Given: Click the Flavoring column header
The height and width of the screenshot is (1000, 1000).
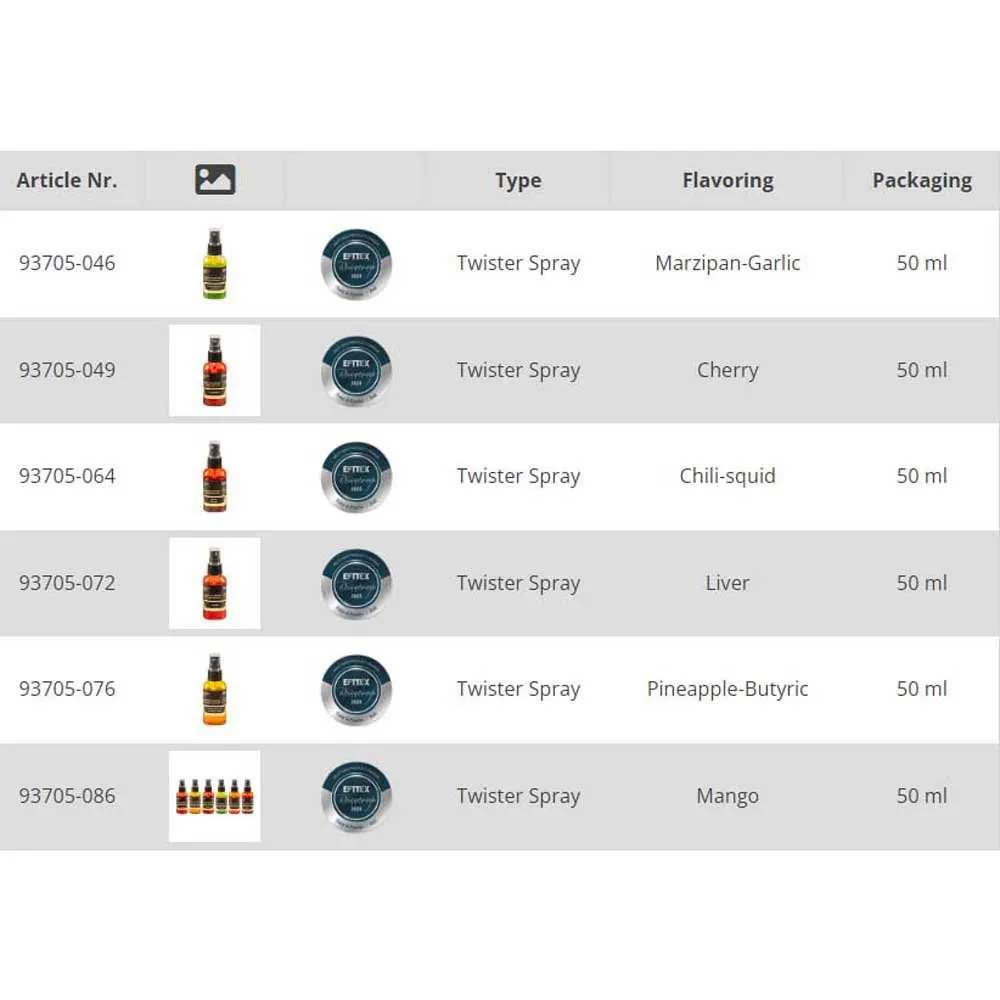Looking at the screenshot, I should 727,181.
